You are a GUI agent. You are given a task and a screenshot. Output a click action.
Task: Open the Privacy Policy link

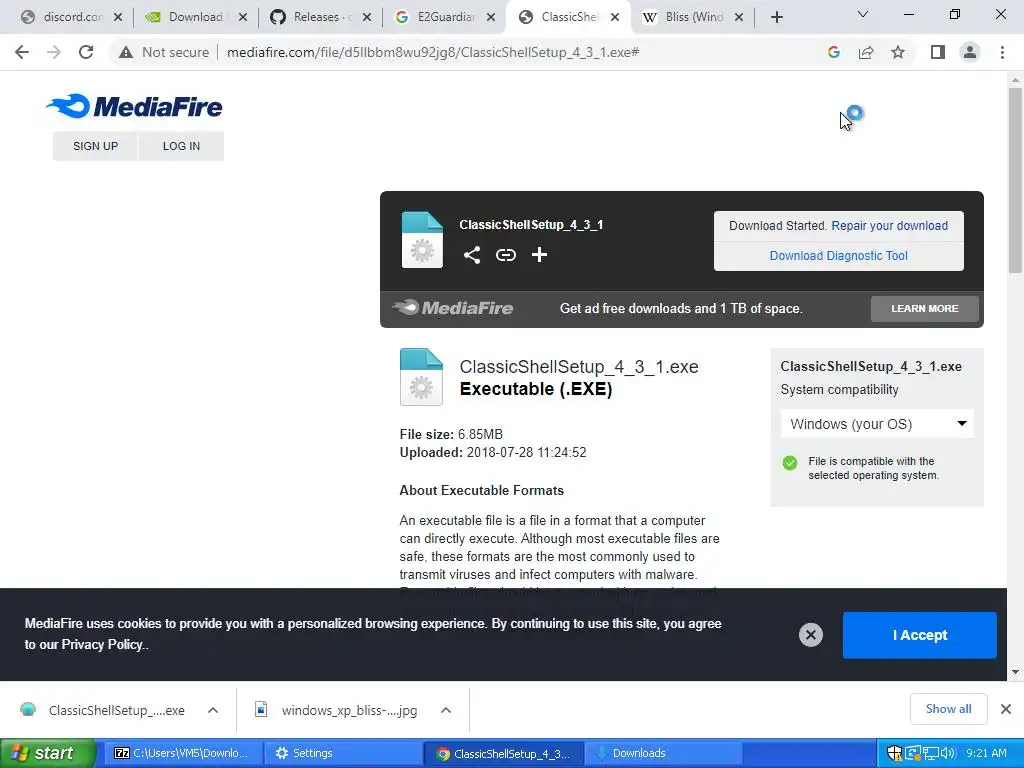(102, 645)
